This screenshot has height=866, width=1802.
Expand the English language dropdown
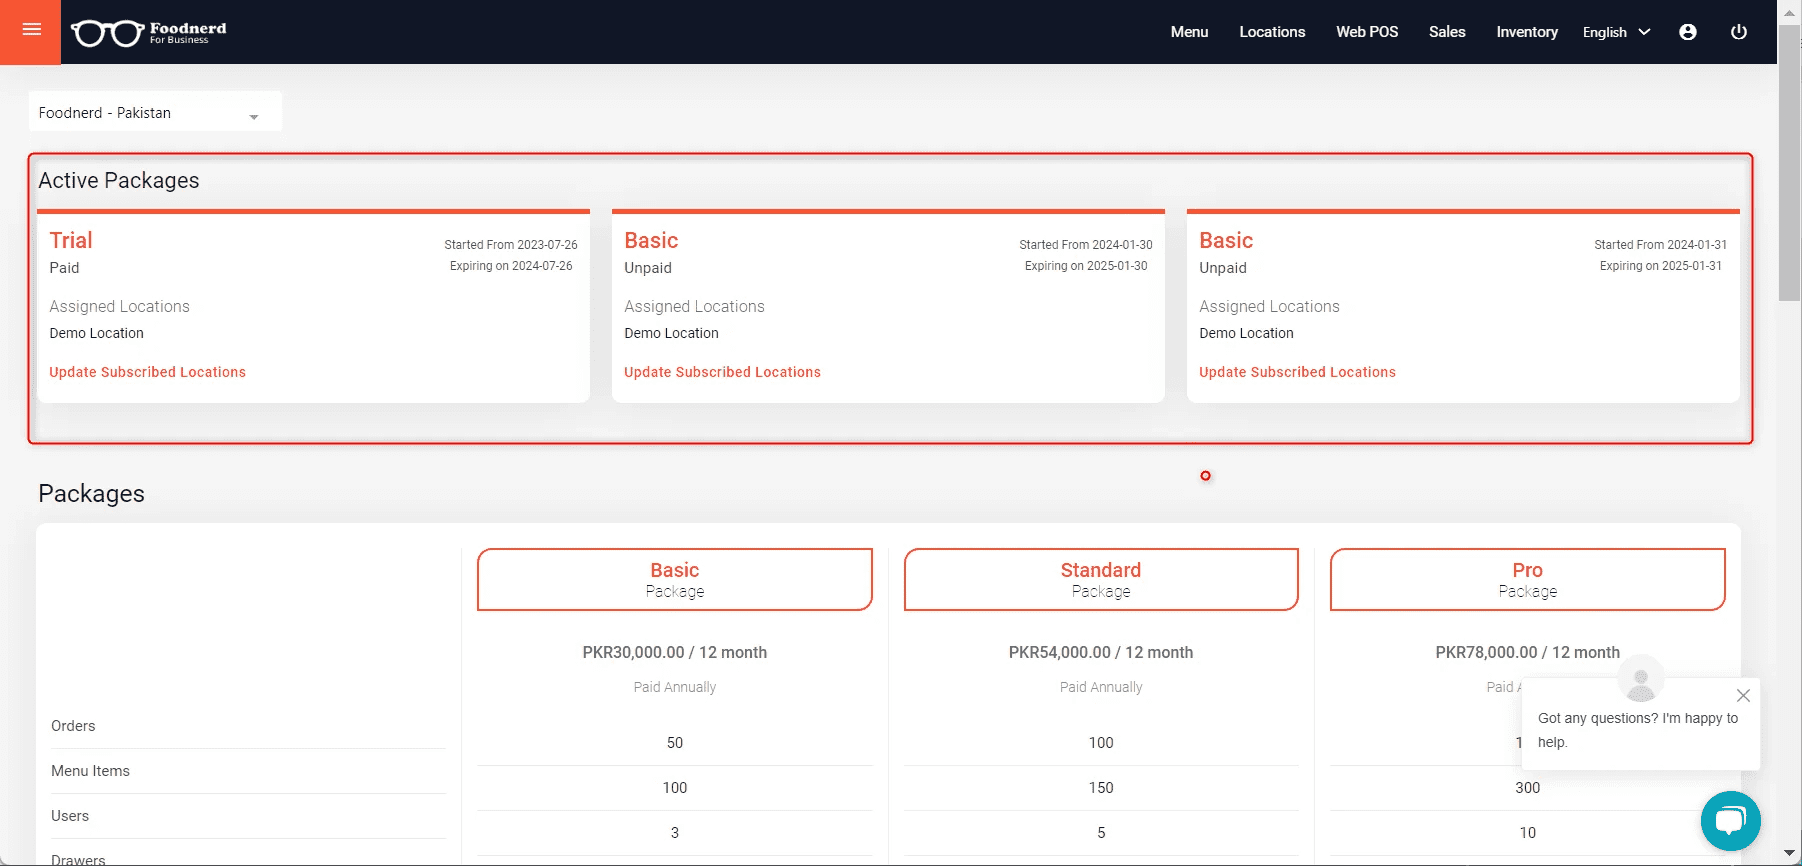pos(1616,32)
